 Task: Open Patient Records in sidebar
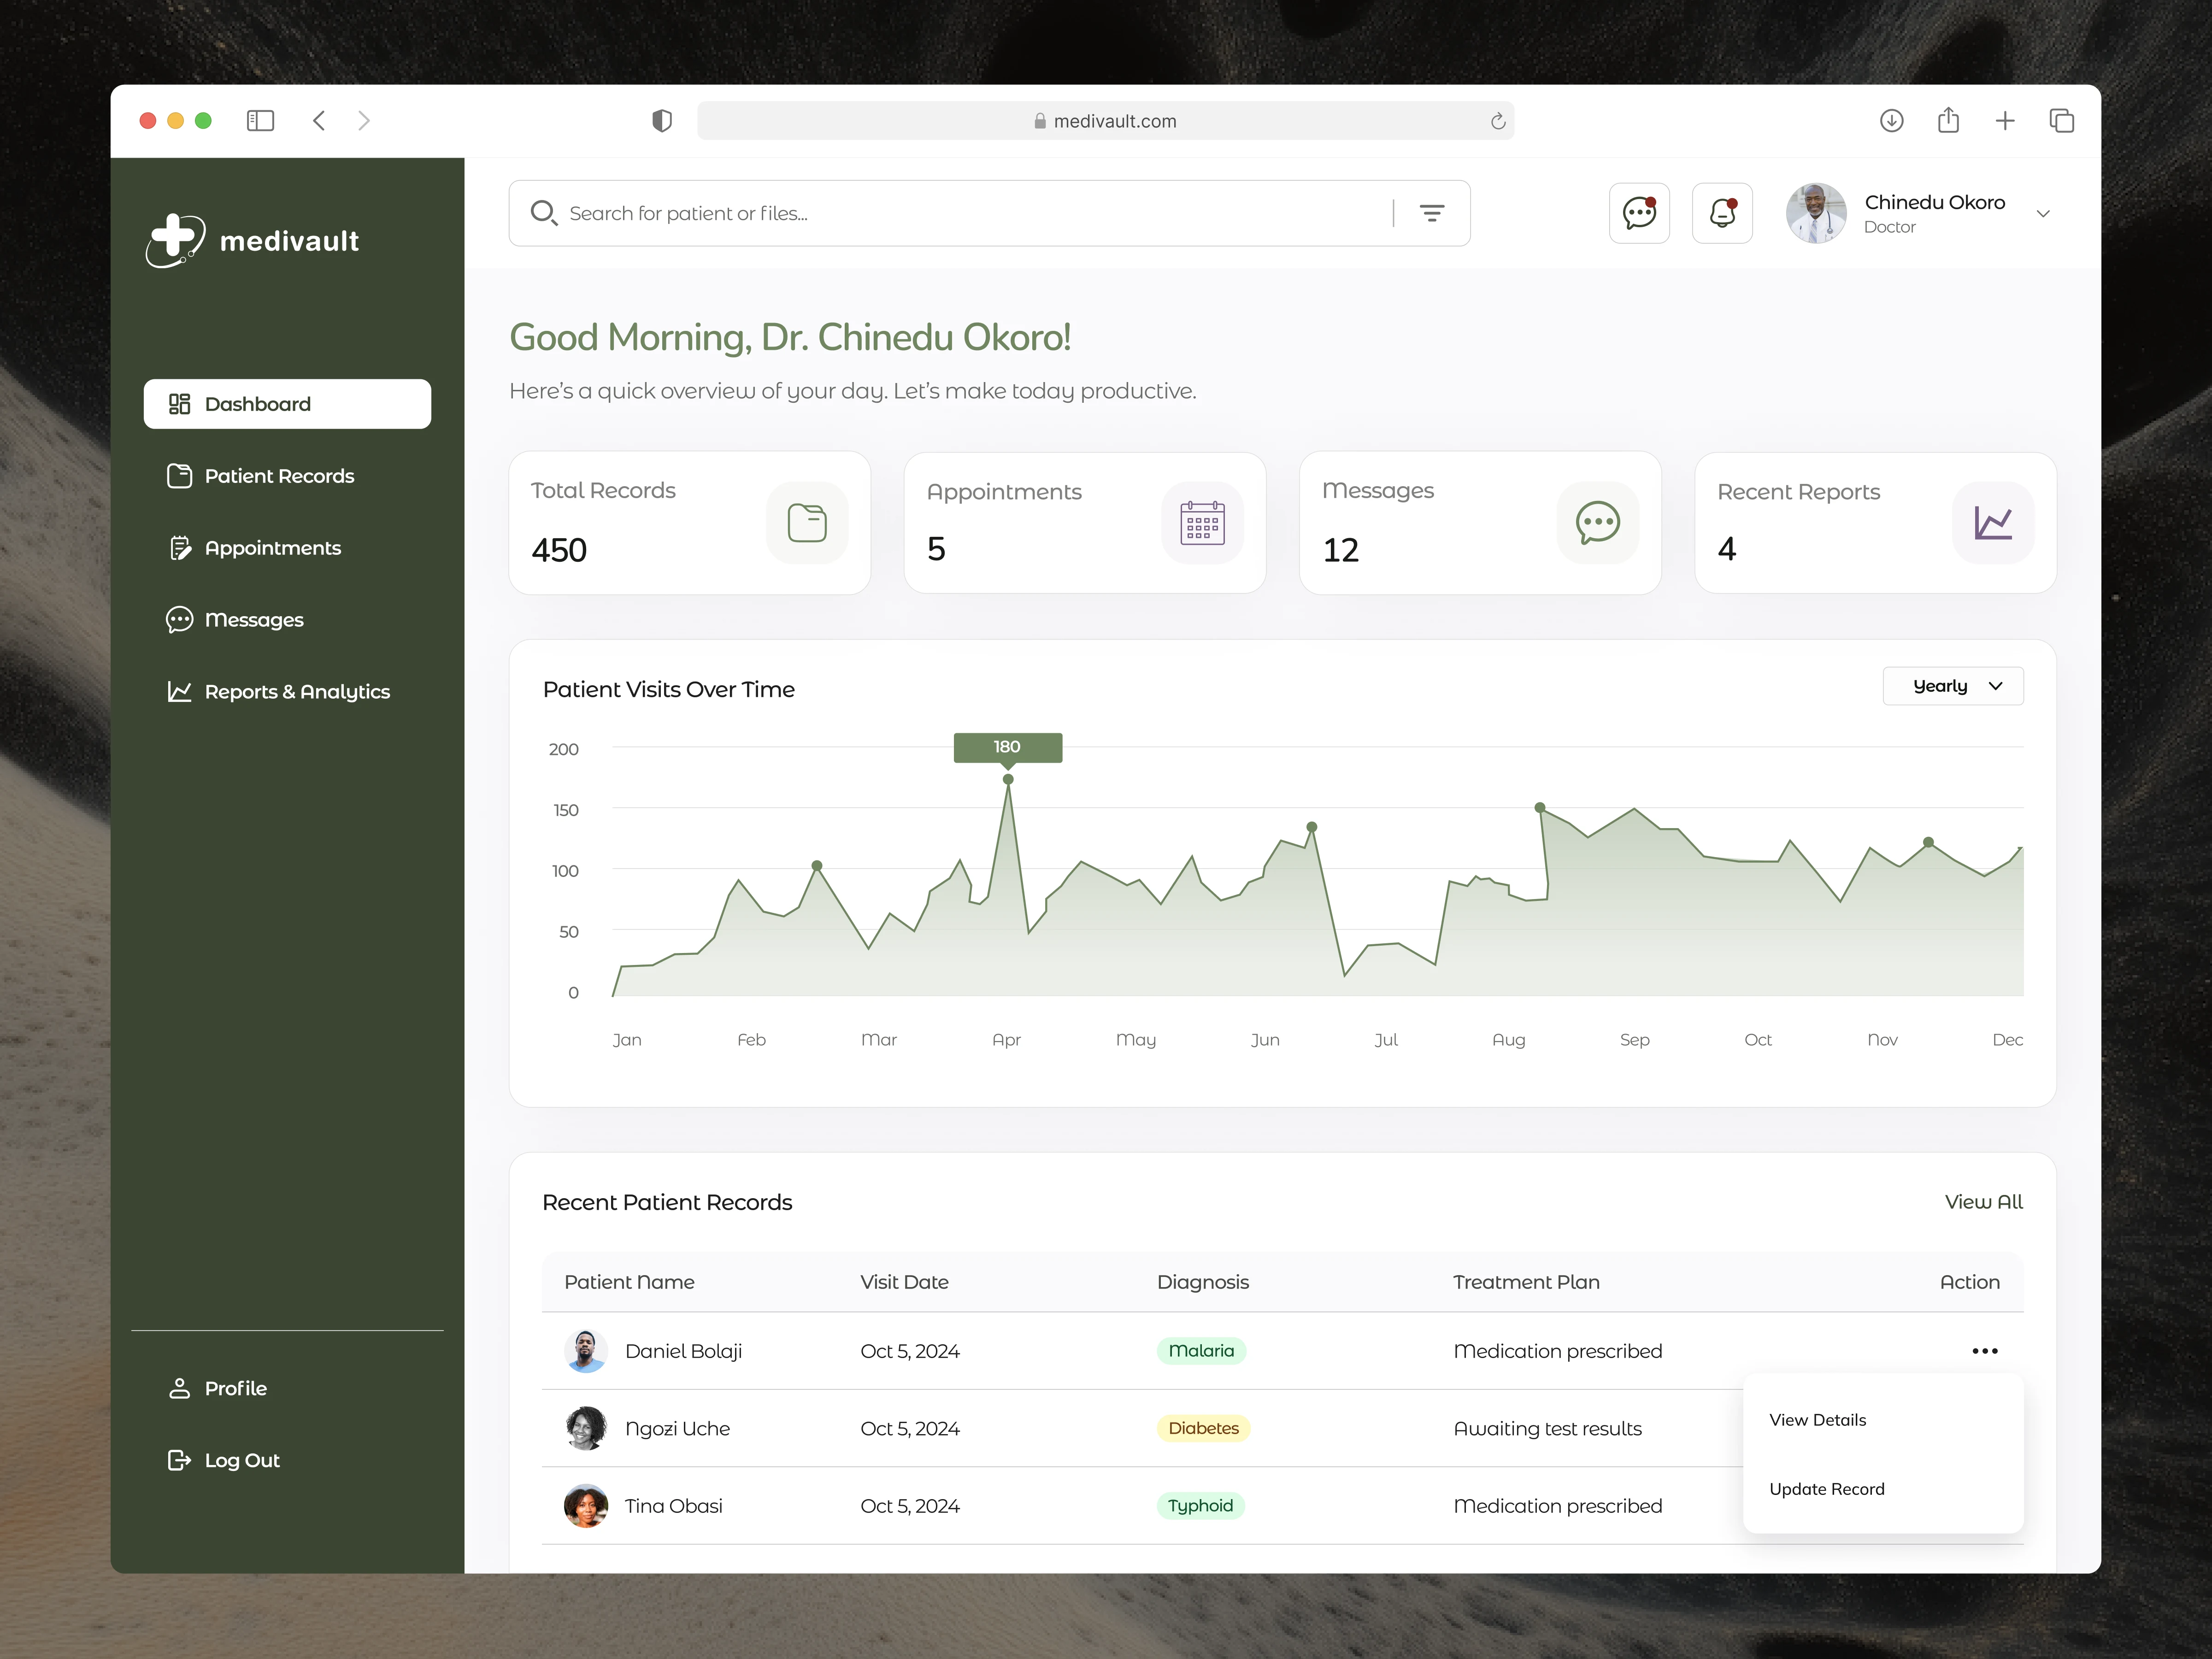[279, 476]
